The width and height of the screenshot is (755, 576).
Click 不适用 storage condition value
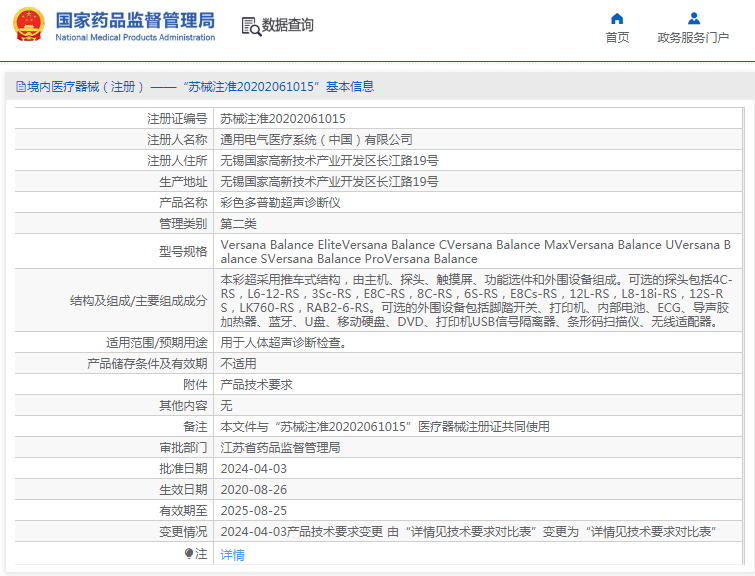click(238, 364)
